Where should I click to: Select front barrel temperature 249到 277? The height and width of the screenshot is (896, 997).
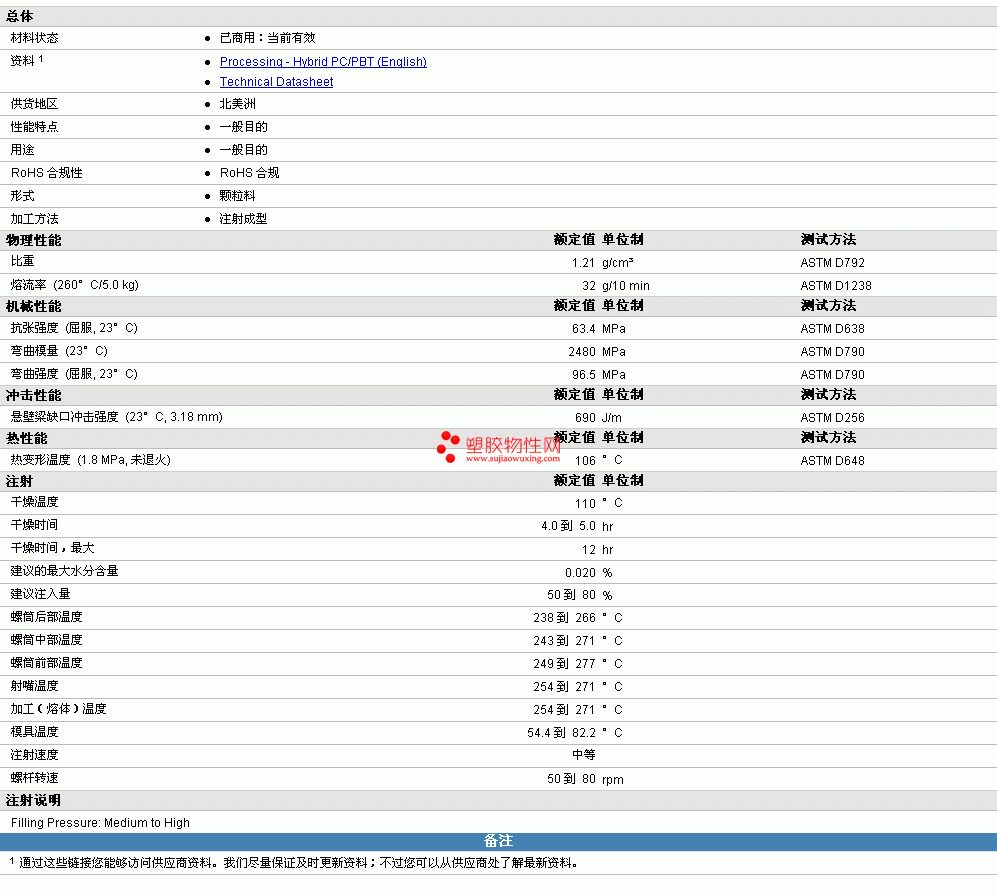tap(565, 664)
